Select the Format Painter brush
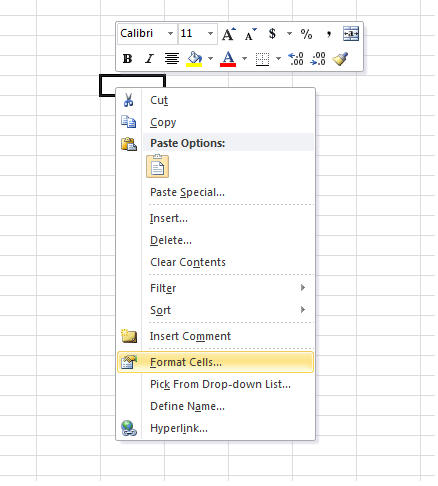This screenshot has height=486, width=438. pyautogui.click(x=340, y=59)
